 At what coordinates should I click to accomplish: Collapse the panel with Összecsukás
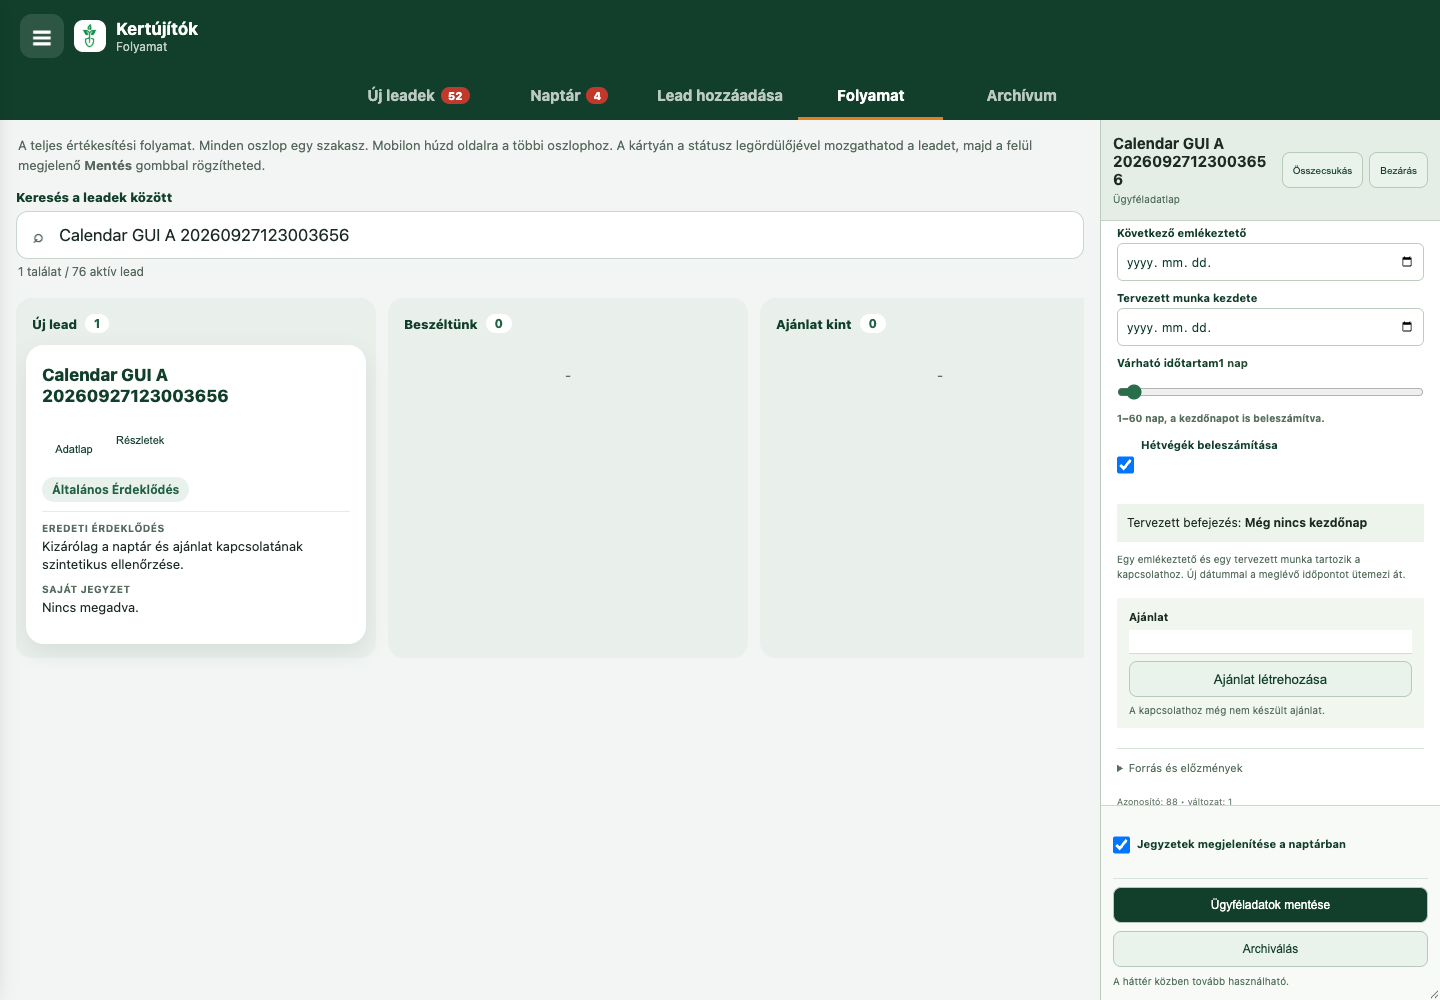tap(1322, 170)
